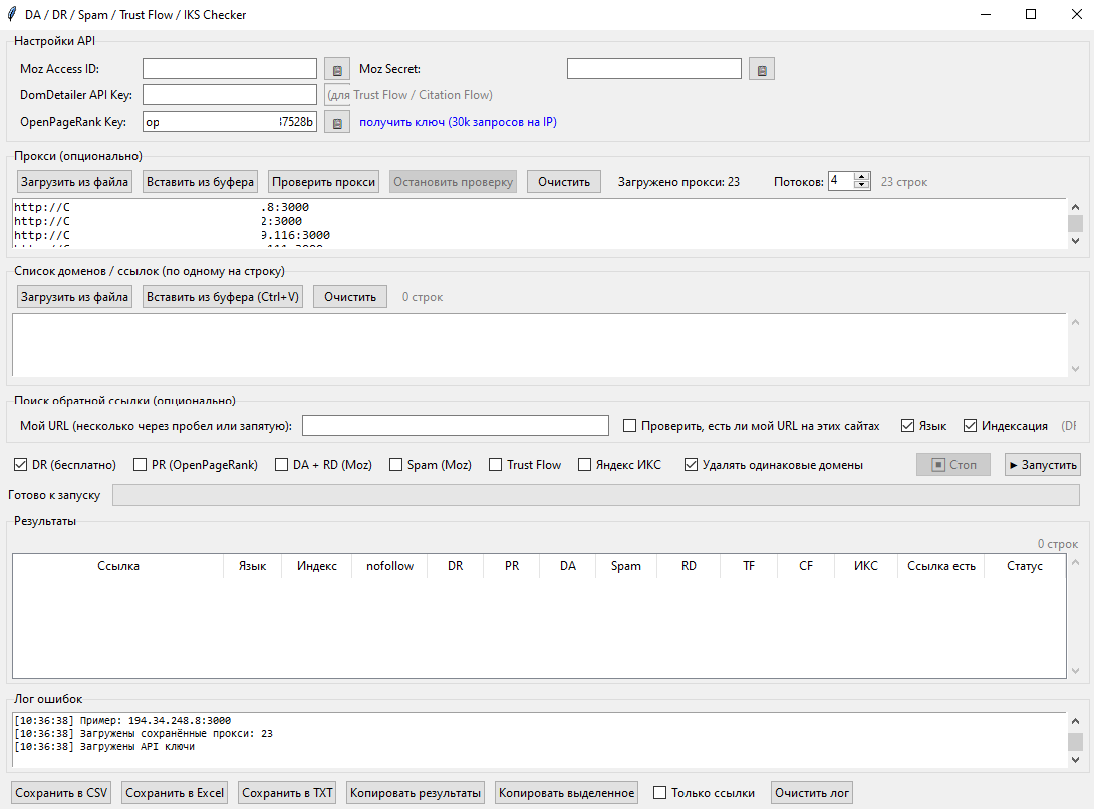Sort results by Статус column header
The width and height of the screenshot is (1094, 809).
[x=1025, y=566]
